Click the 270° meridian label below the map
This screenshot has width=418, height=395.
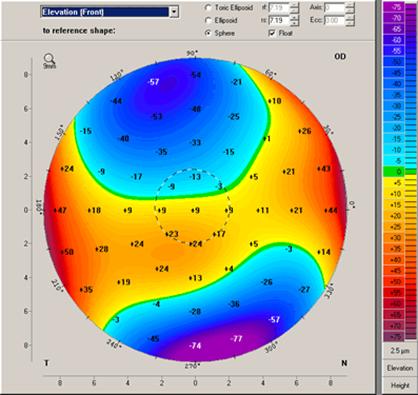pyautogui.click(x=192, y=366)
